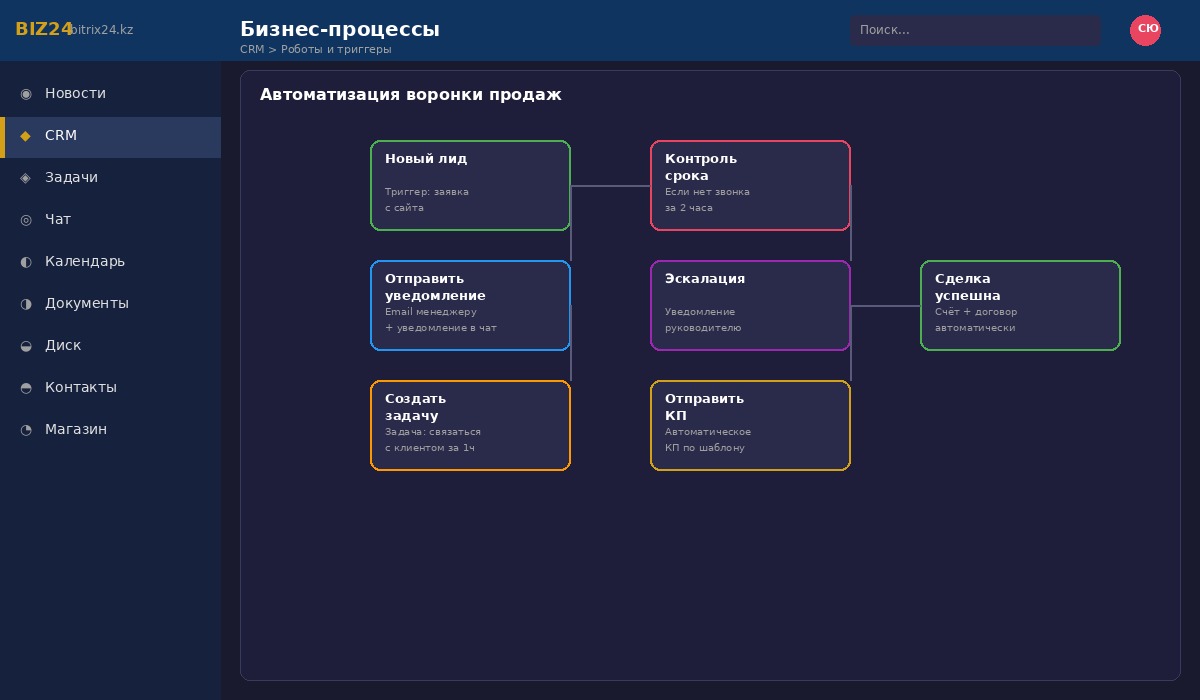The height and width of the screenshot is (700, 1200).
Task: Open the СЮ user avatar
Action: (1145, 30)
